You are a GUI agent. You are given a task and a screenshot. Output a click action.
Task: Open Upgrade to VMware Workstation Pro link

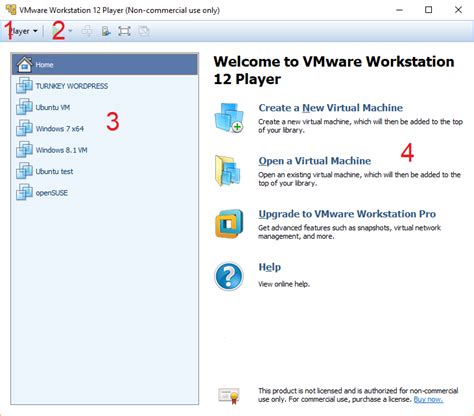(347, 214)
